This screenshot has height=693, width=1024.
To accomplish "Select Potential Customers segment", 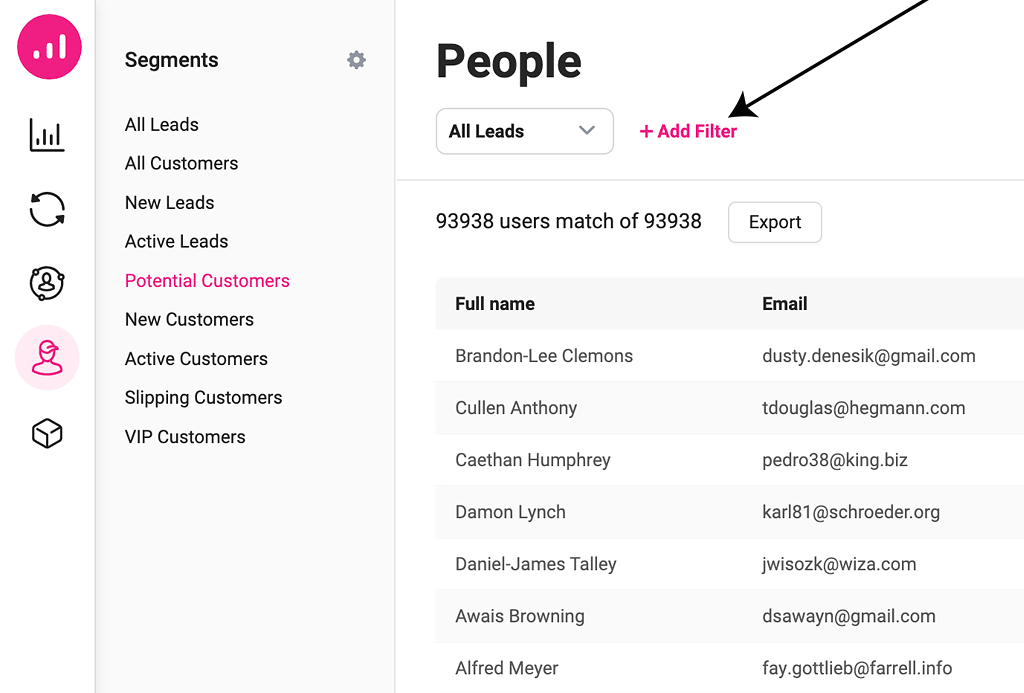I will (x=207, y=281).
